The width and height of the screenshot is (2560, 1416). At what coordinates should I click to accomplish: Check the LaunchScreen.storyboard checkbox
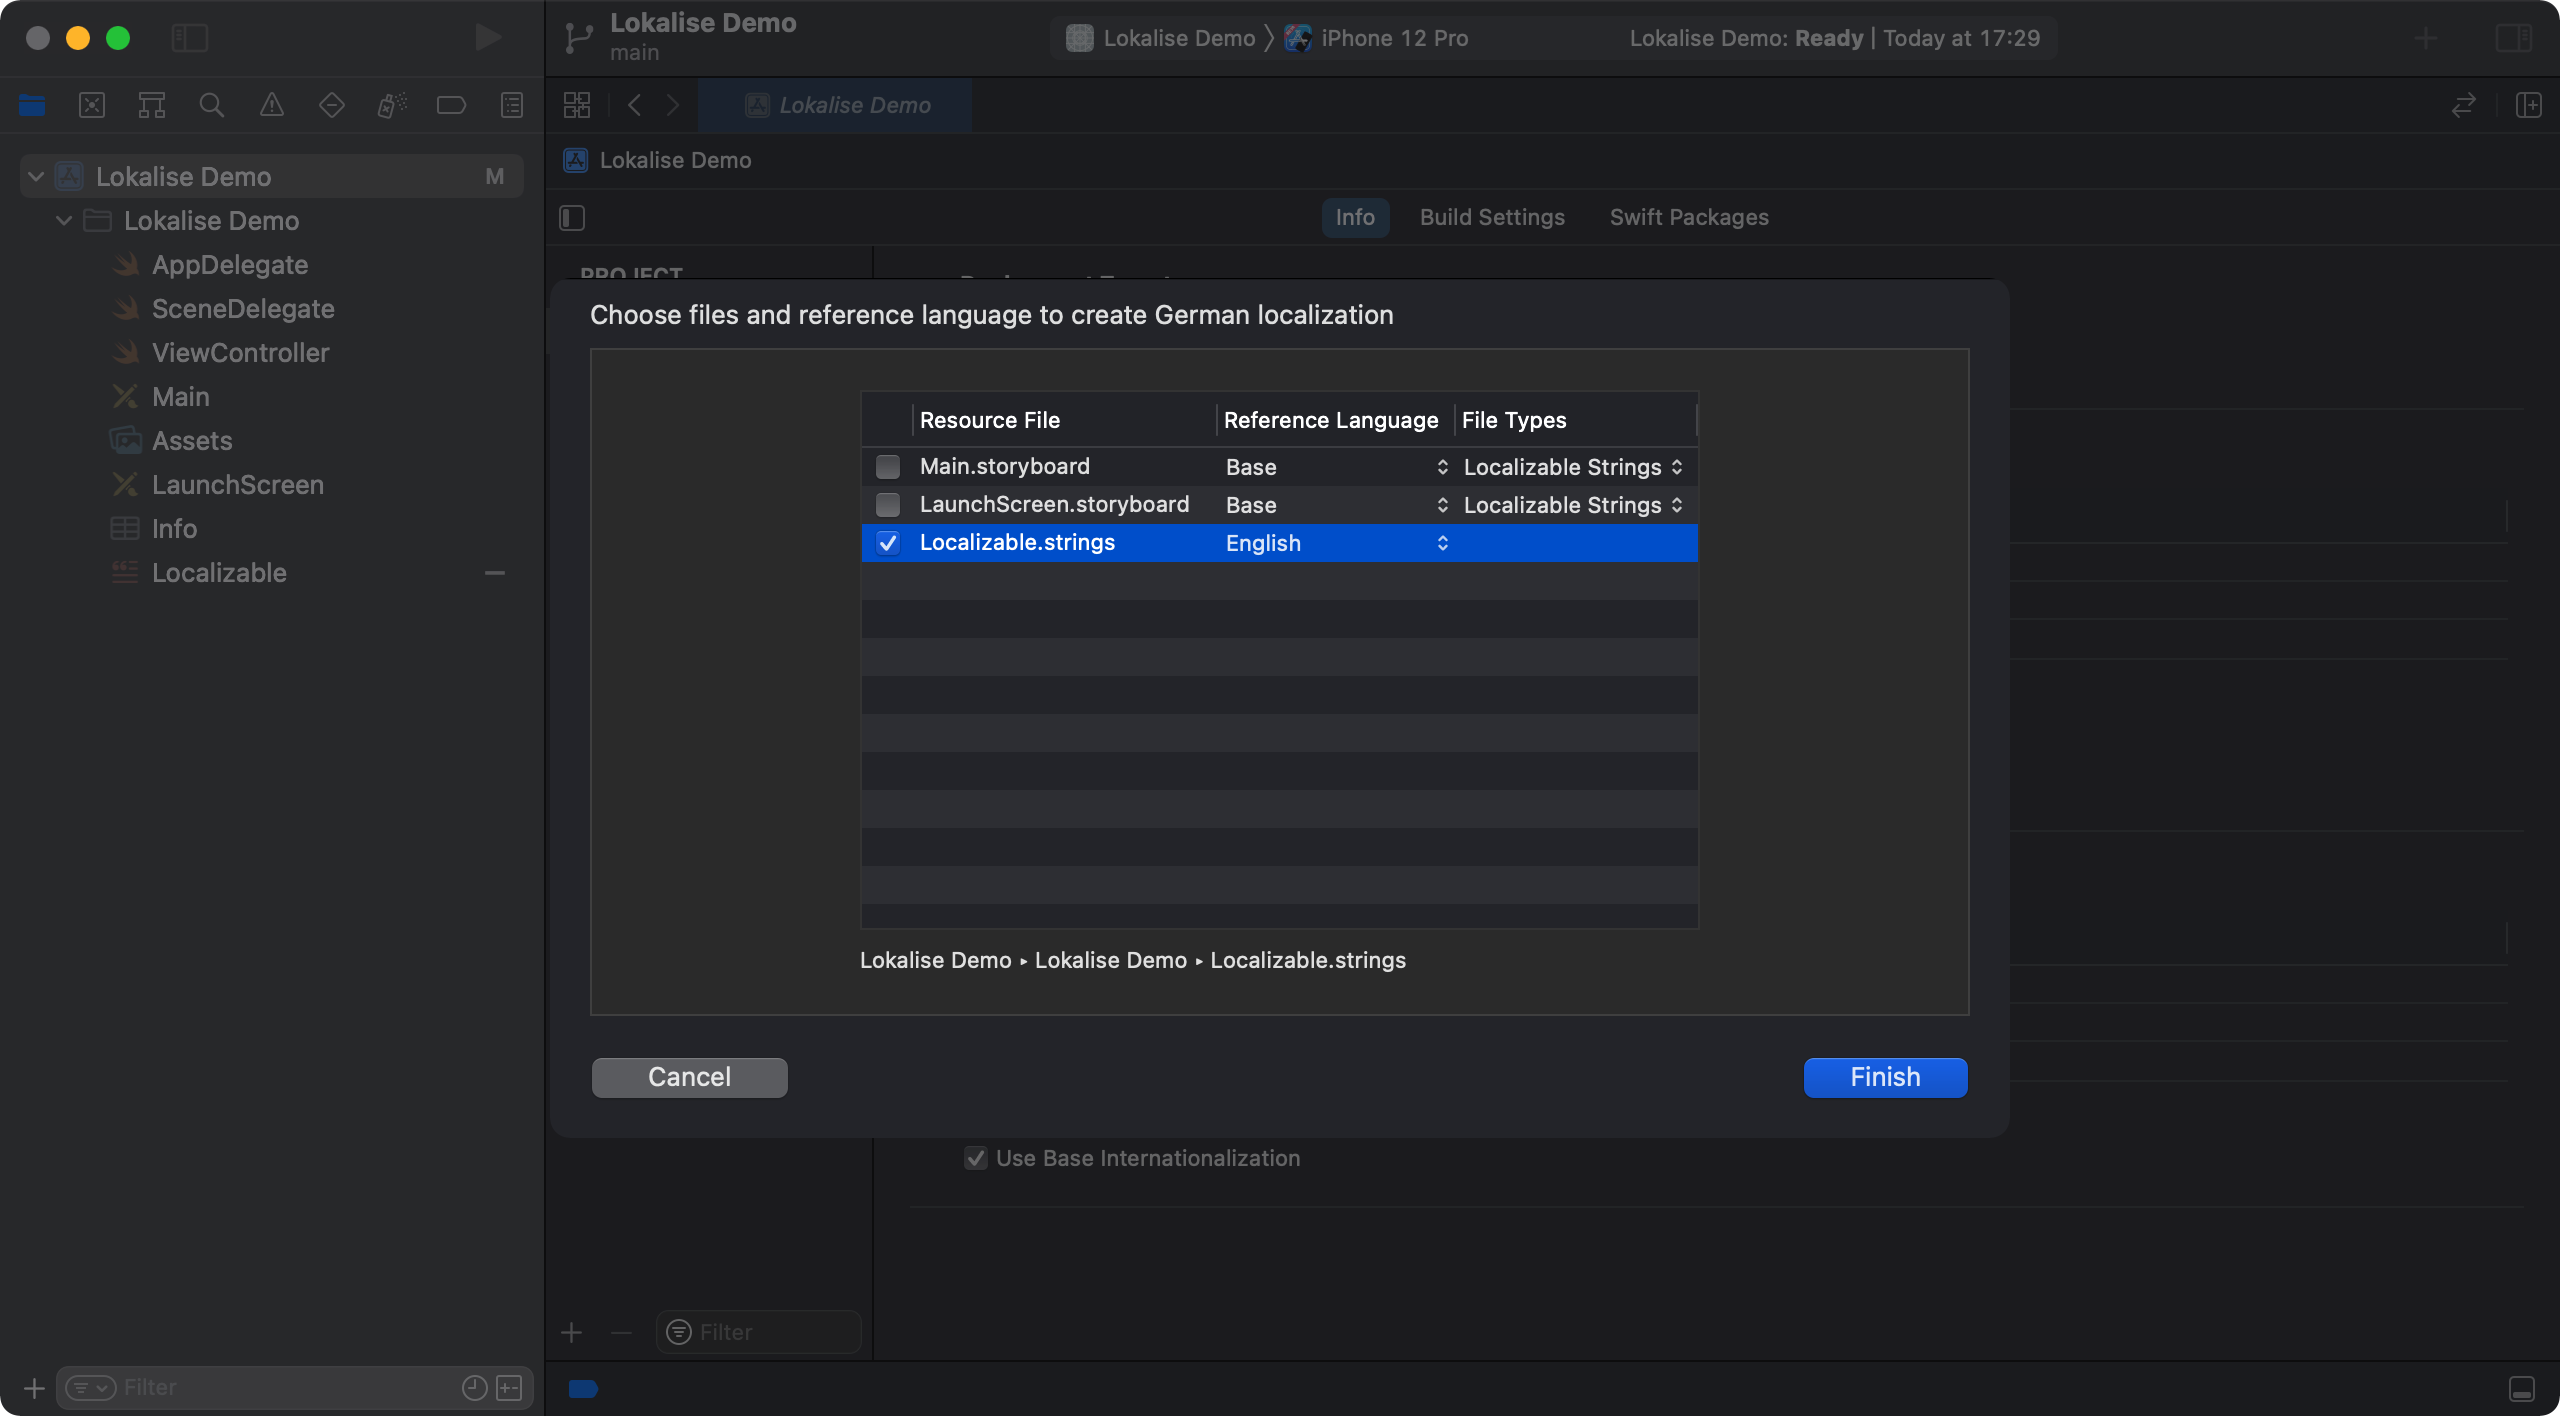(888, 505)
